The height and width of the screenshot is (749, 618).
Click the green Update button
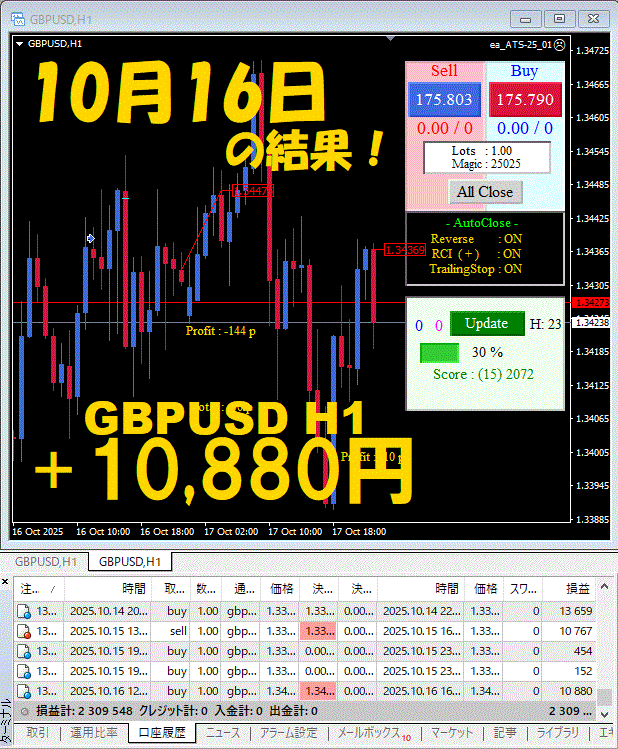(x=487, y=324)
